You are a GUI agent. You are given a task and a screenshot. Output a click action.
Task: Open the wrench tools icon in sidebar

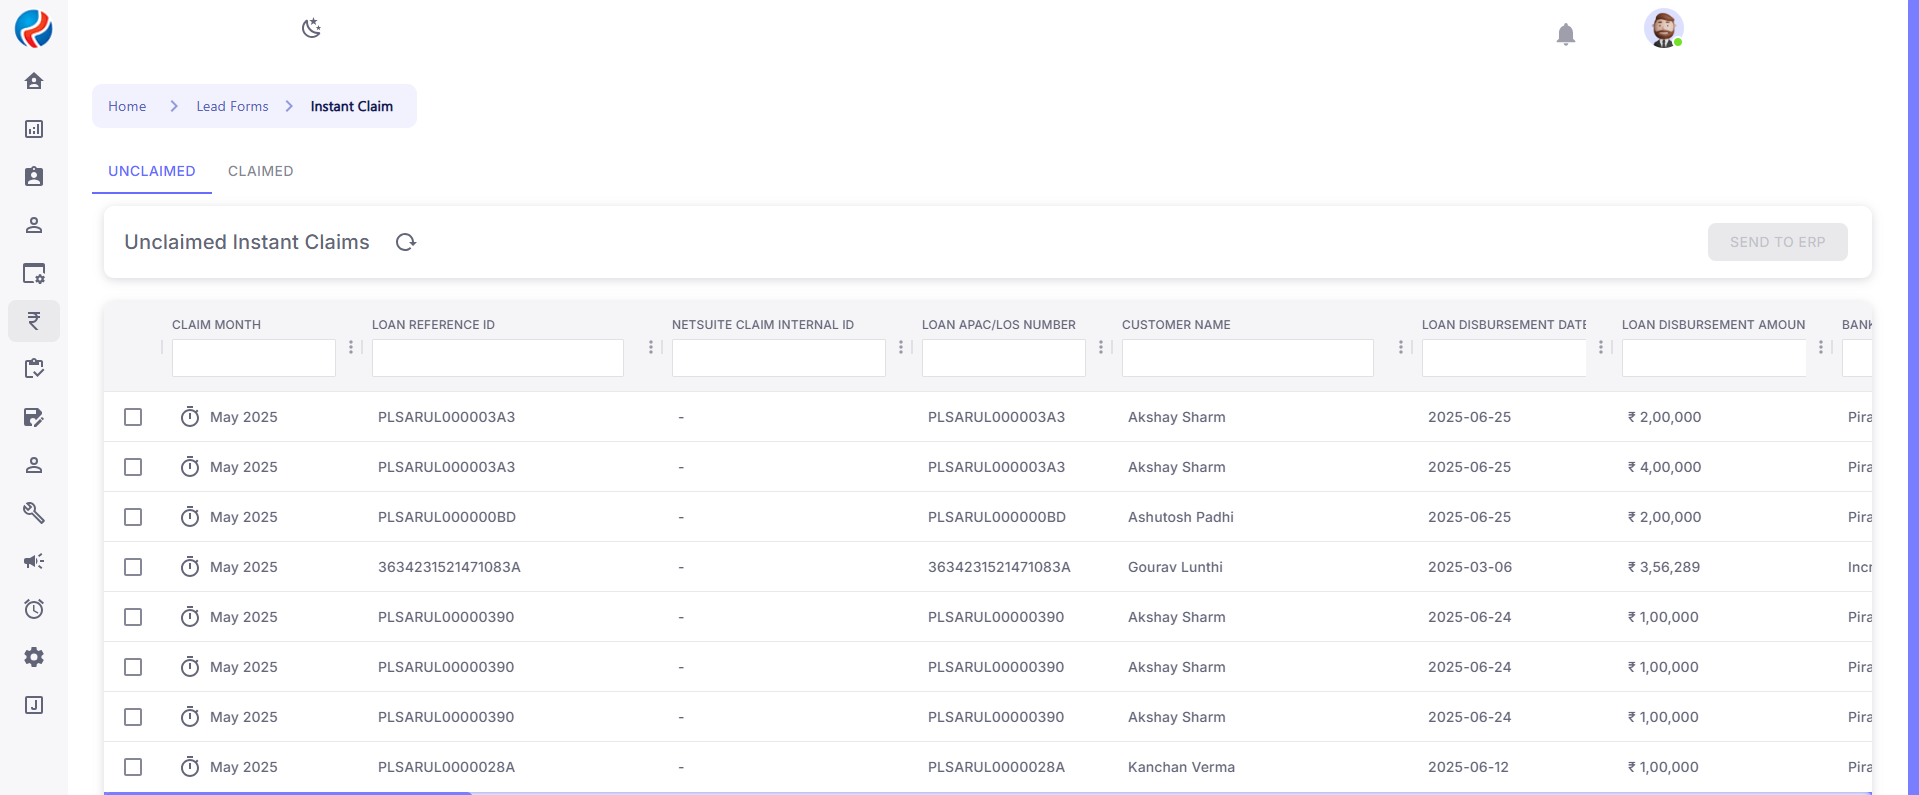[34, 513]
